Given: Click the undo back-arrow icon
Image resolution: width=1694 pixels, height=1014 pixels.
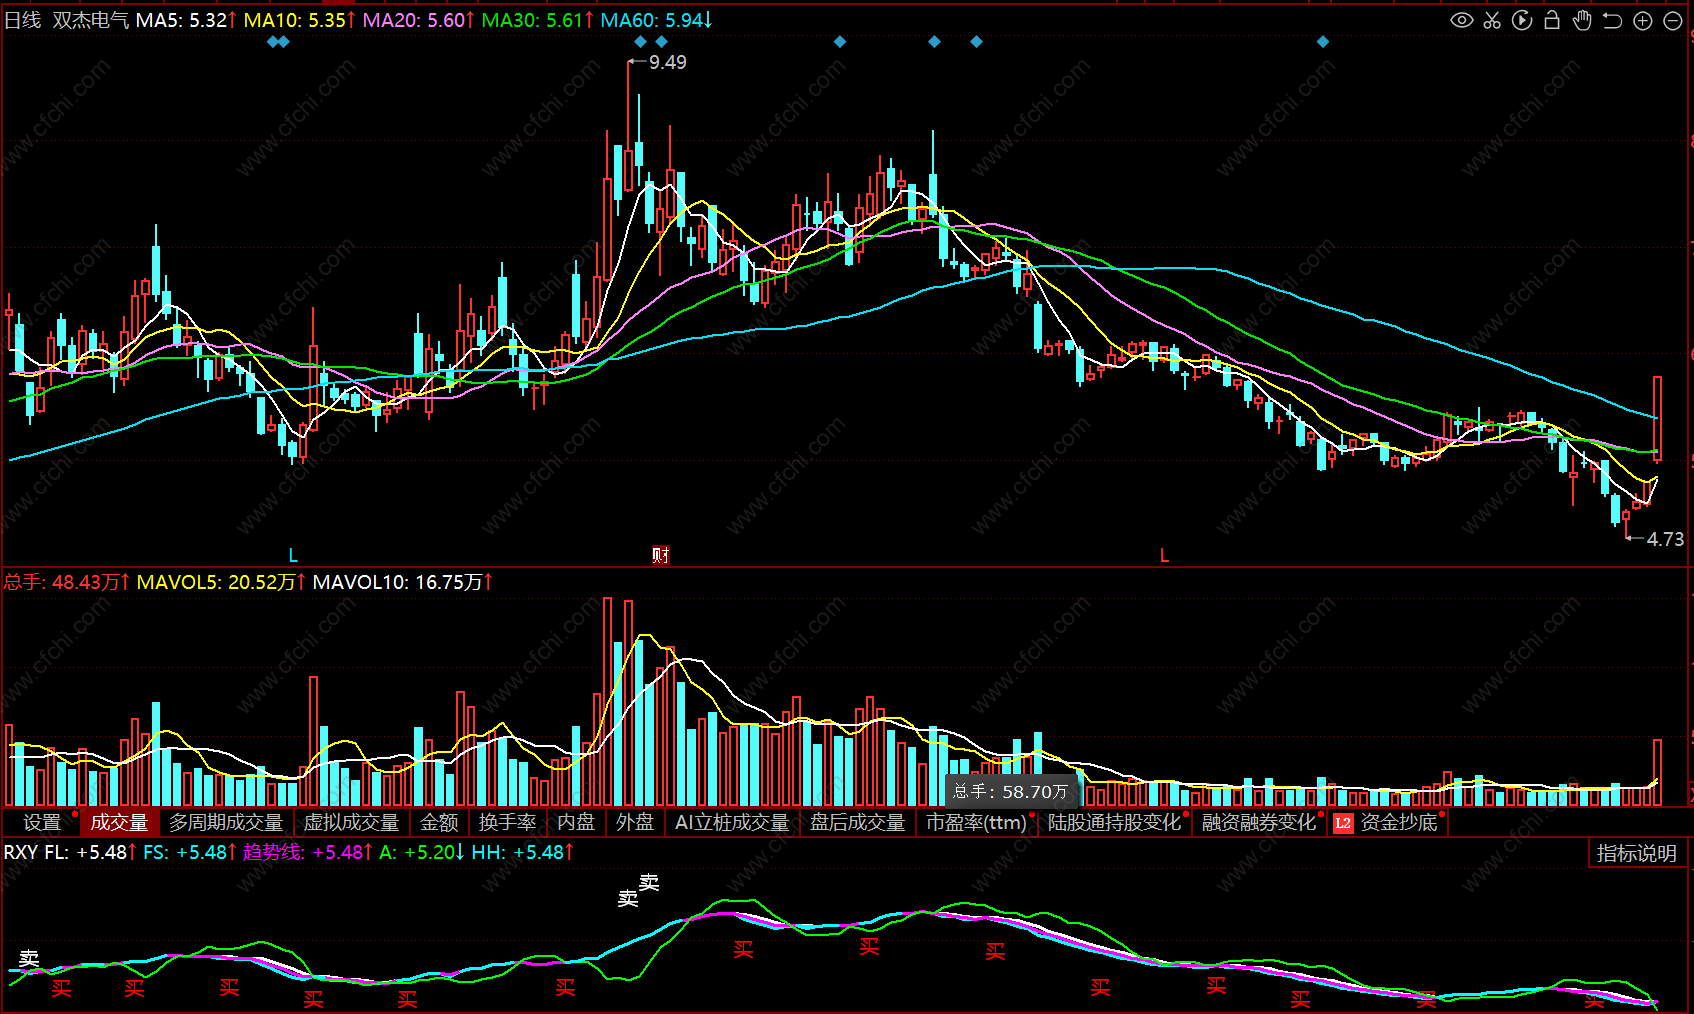Looking at the screenshot, I should [1612, 20].
